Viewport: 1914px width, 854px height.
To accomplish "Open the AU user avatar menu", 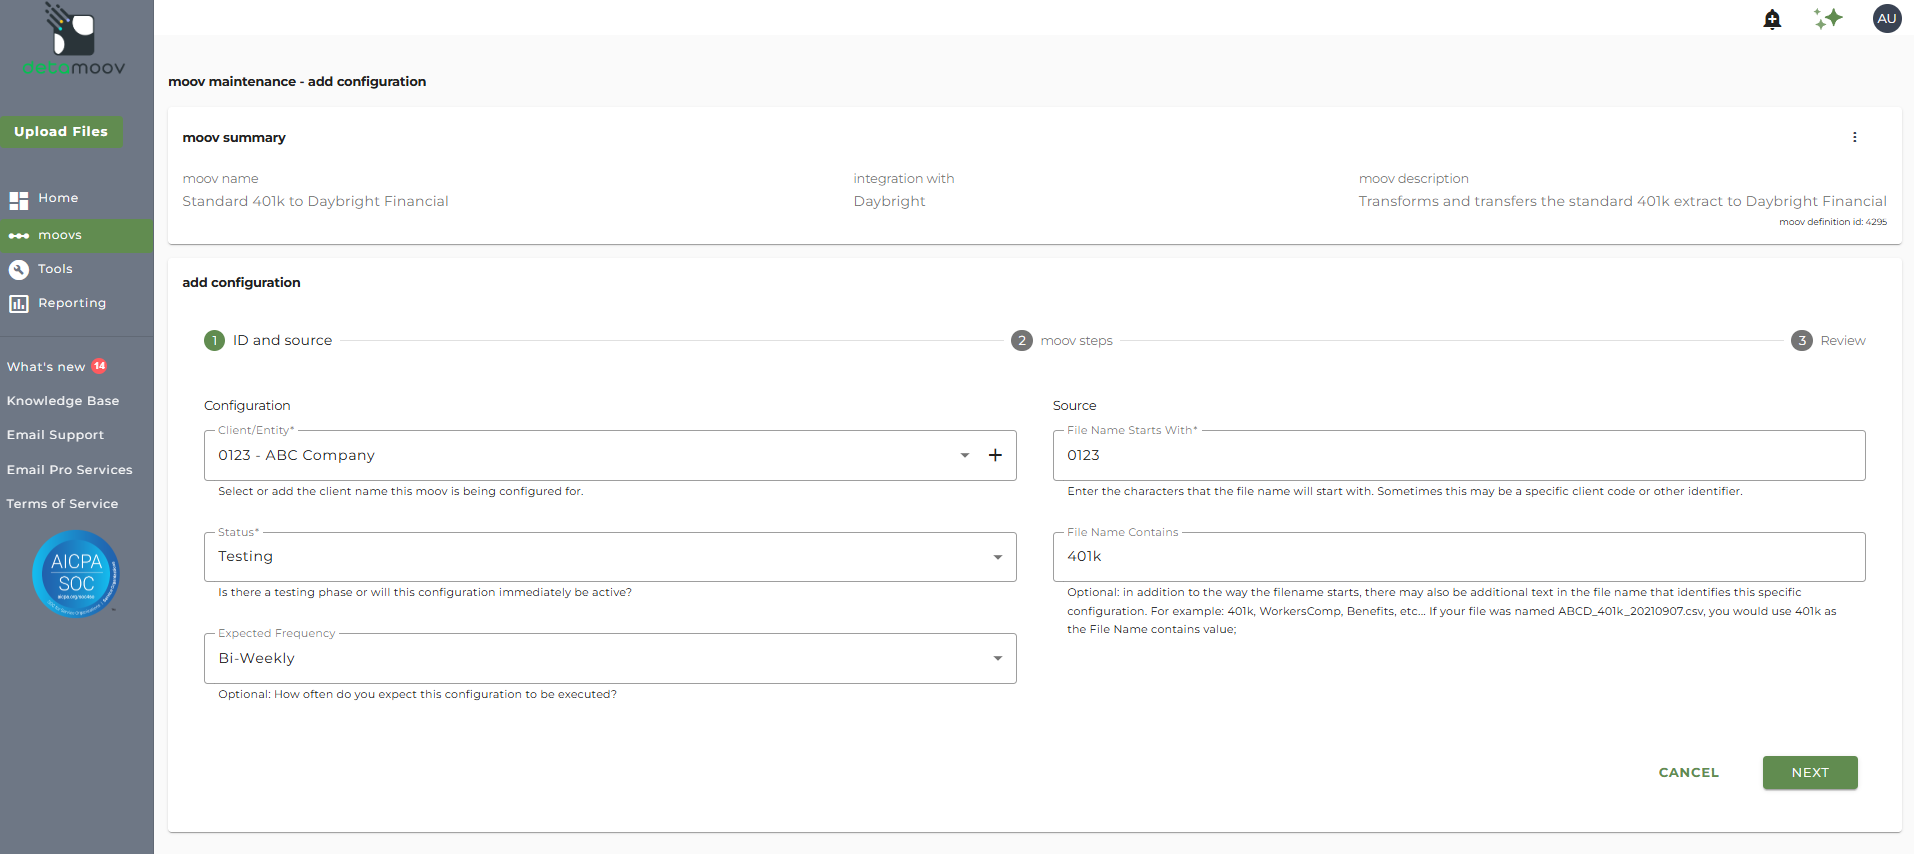I will pos(1886,19).
